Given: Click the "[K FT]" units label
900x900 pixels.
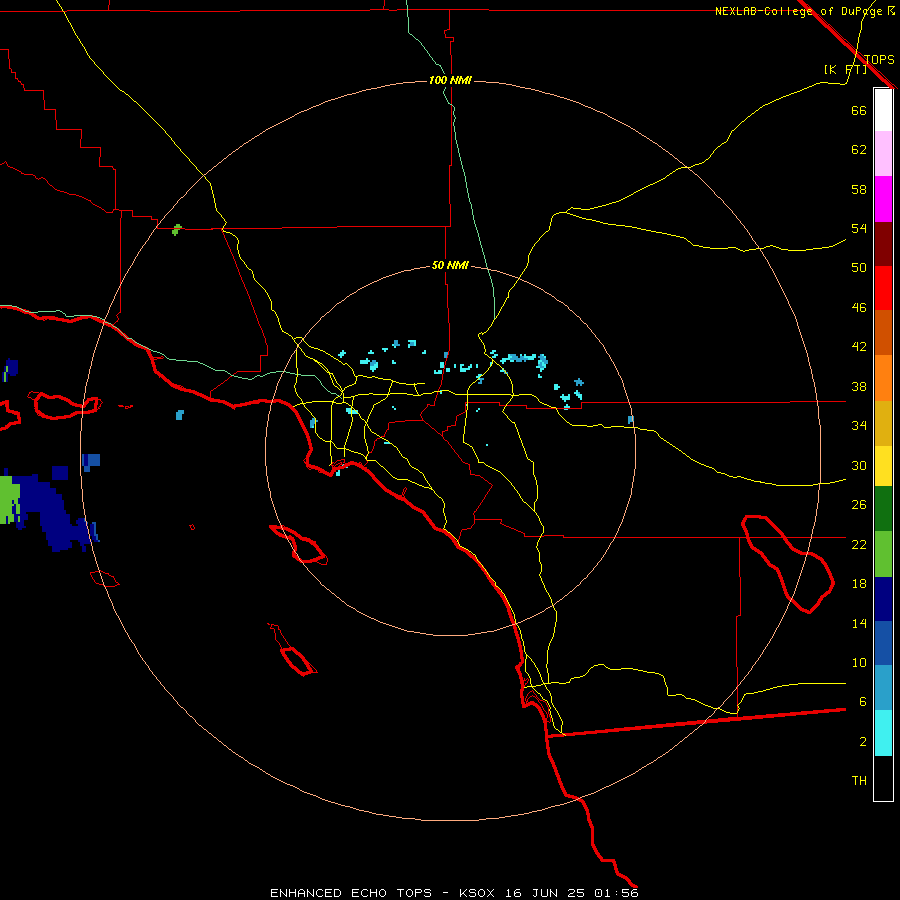Looking at the screenshot, I should pyautogui.click(x=845, y=70).
